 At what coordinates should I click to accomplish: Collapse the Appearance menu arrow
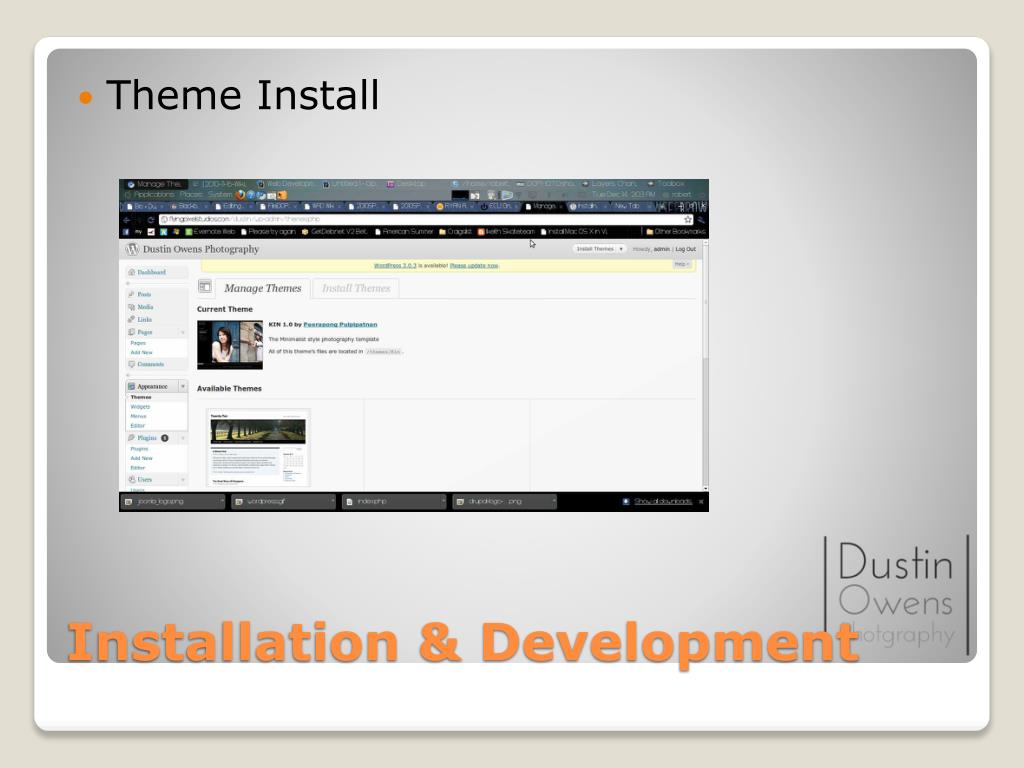pos(183,387)
